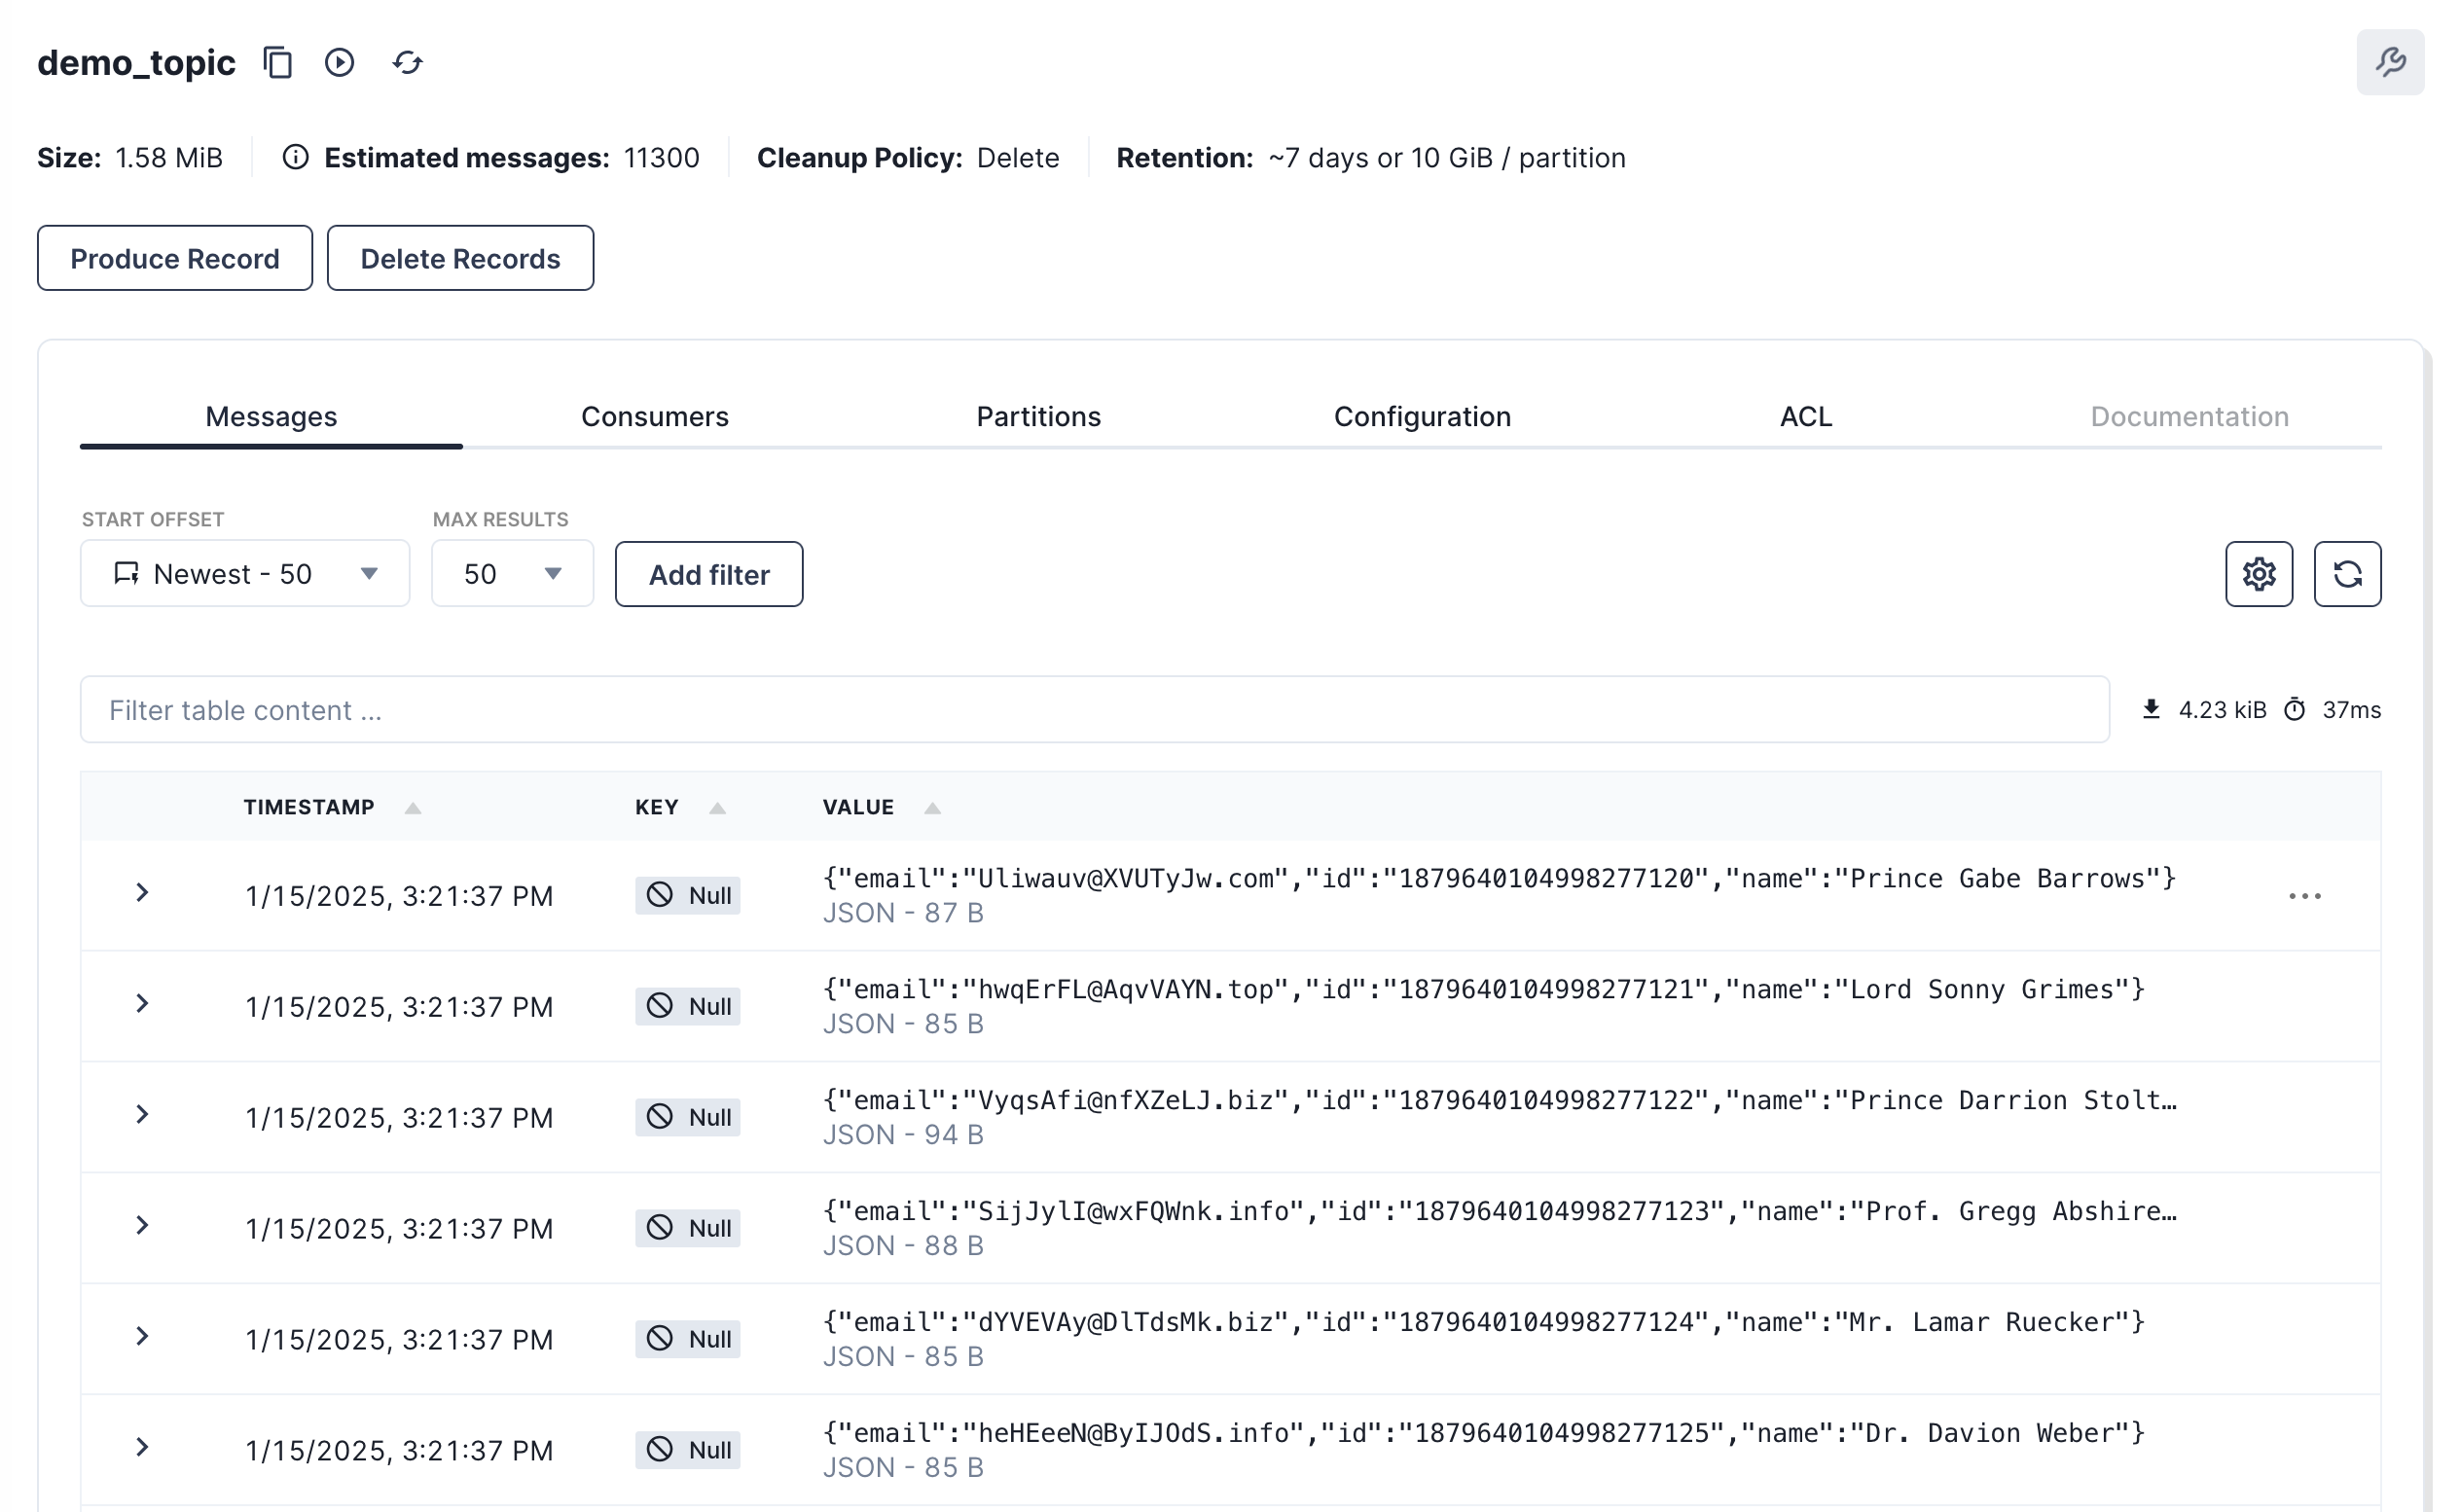Open the Start Offset Newest - 50 dropdown
This screenshot has width=2460, height=1512.
[245, 574]
